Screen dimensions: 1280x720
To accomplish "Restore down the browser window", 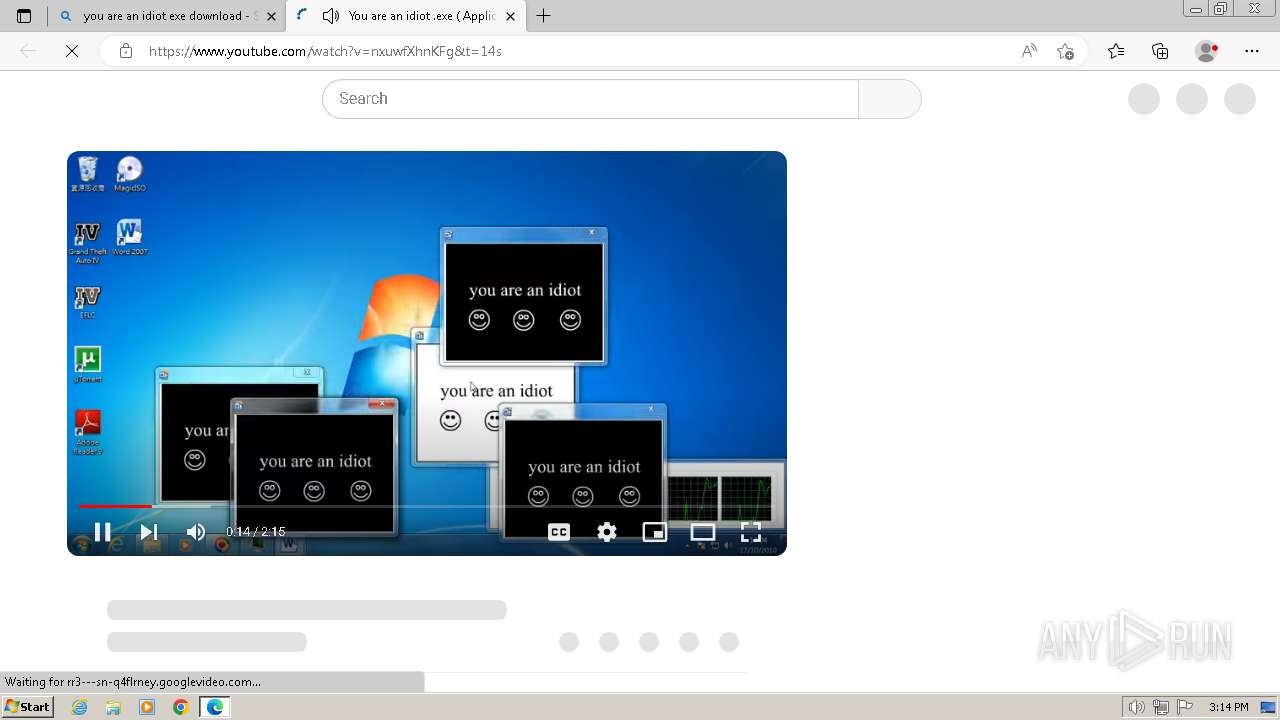I will point(1220,9).
